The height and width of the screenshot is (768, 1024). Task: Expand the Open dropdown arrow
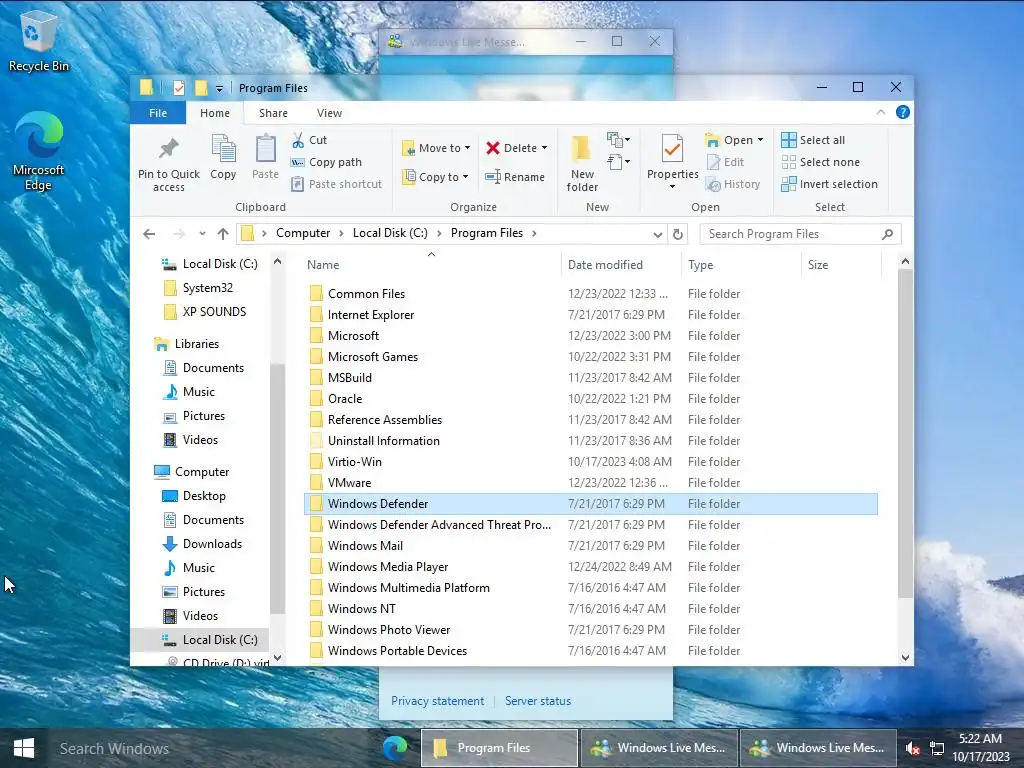[760, 140]
